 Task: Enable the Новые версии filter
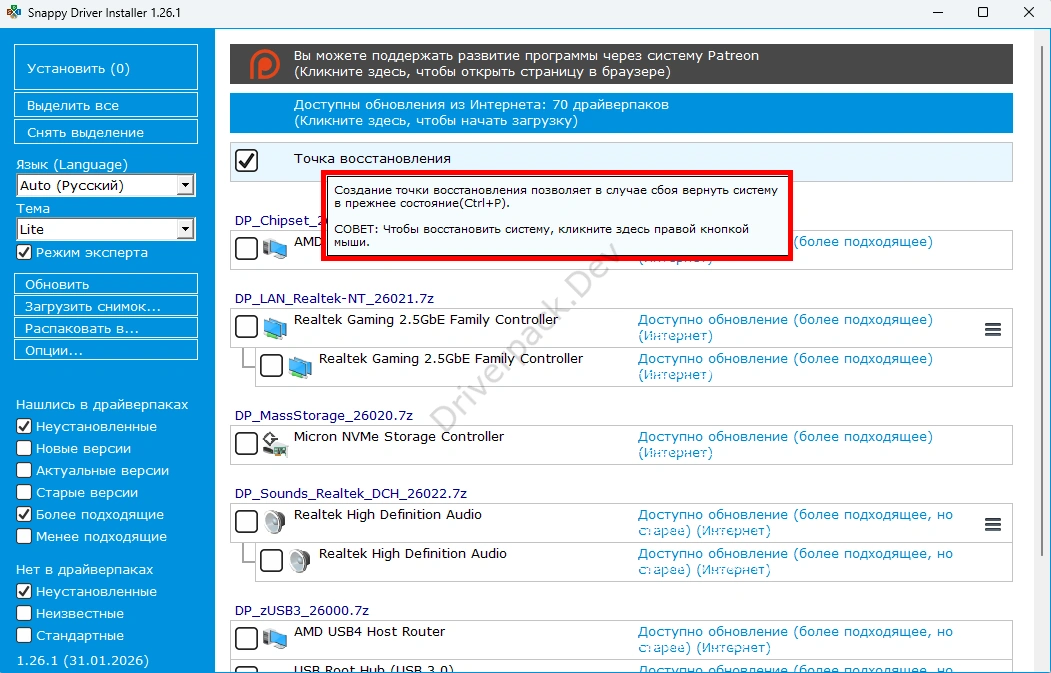(x=24, y=448)
